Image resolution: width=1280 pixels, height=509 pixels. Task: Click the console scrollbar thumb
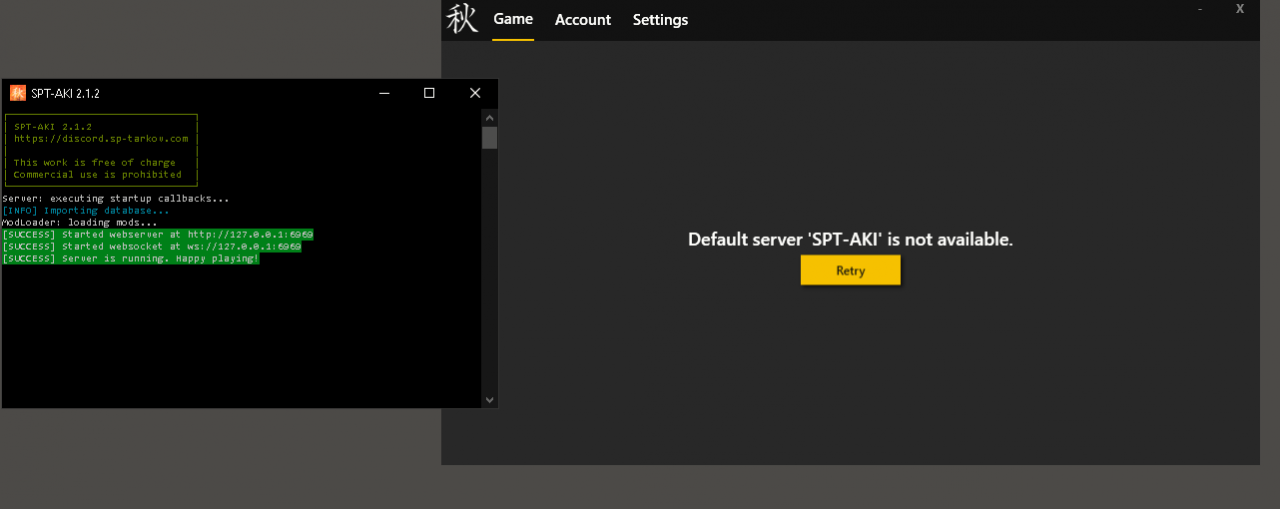(489, 137)
